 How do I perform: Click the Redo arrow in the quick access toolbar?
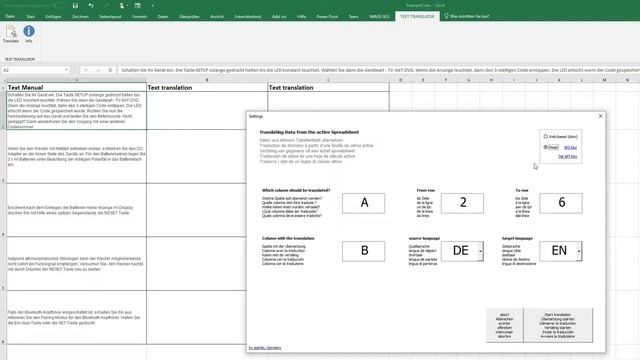tap(107, 6)
